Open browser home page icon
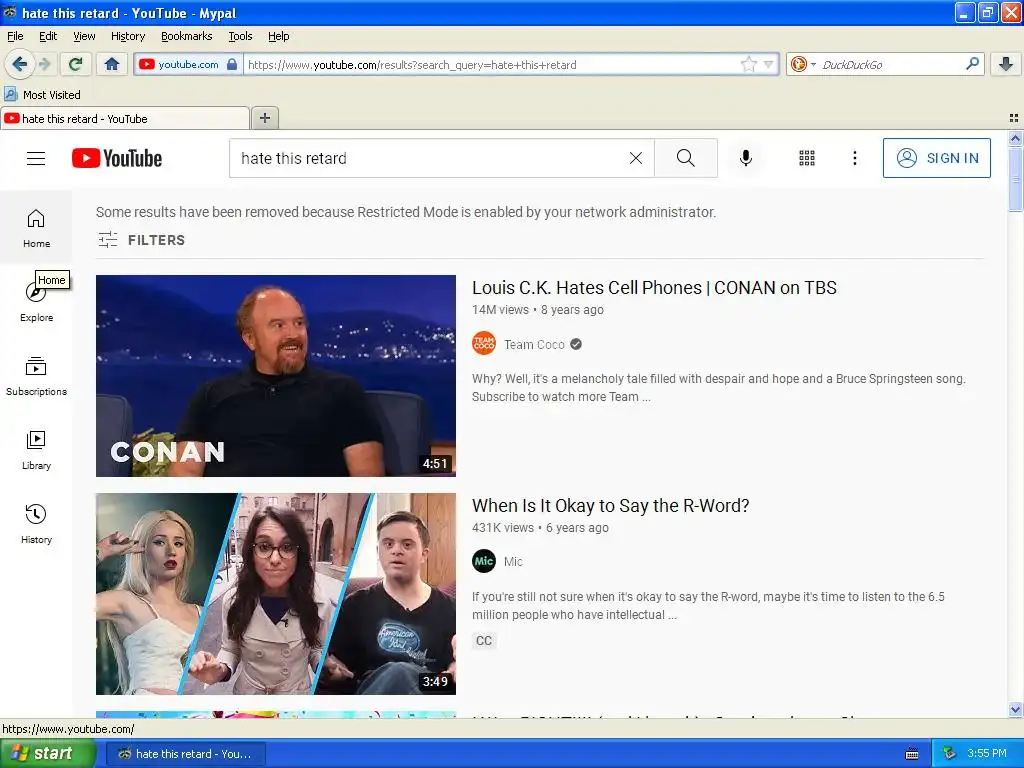Image resolution: width=1024 pixels, height=768 pixels. coord(112,64)
